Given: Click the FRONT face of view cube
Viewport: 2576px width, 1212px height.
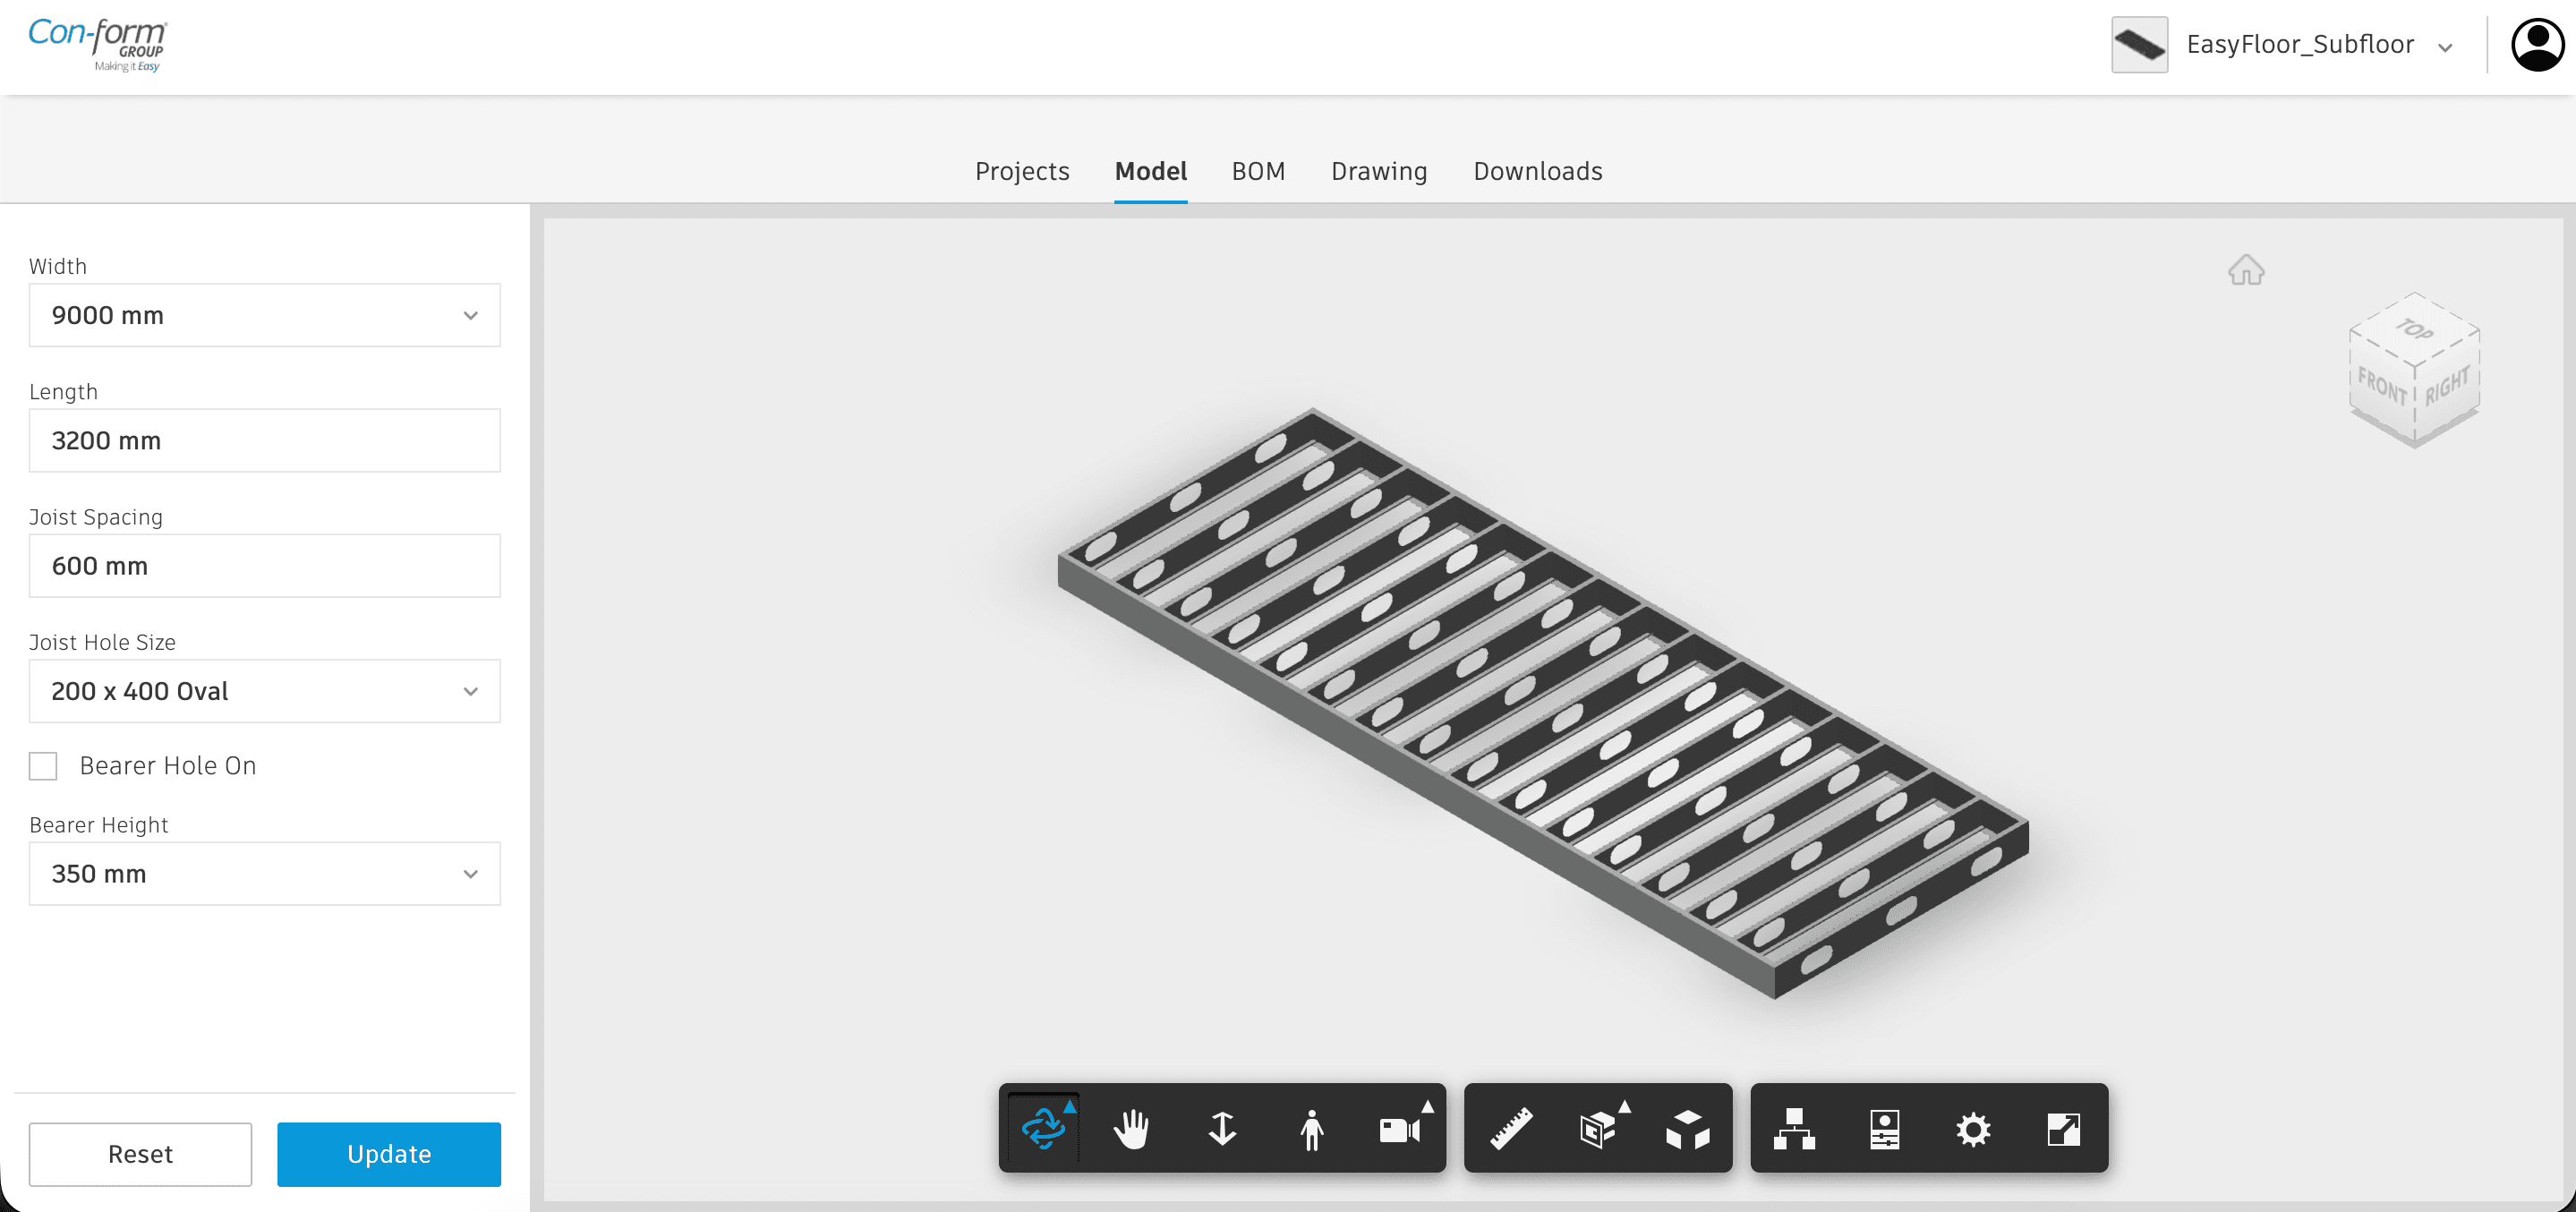Looking at the screenshot, I should [x=2382, y=387].
